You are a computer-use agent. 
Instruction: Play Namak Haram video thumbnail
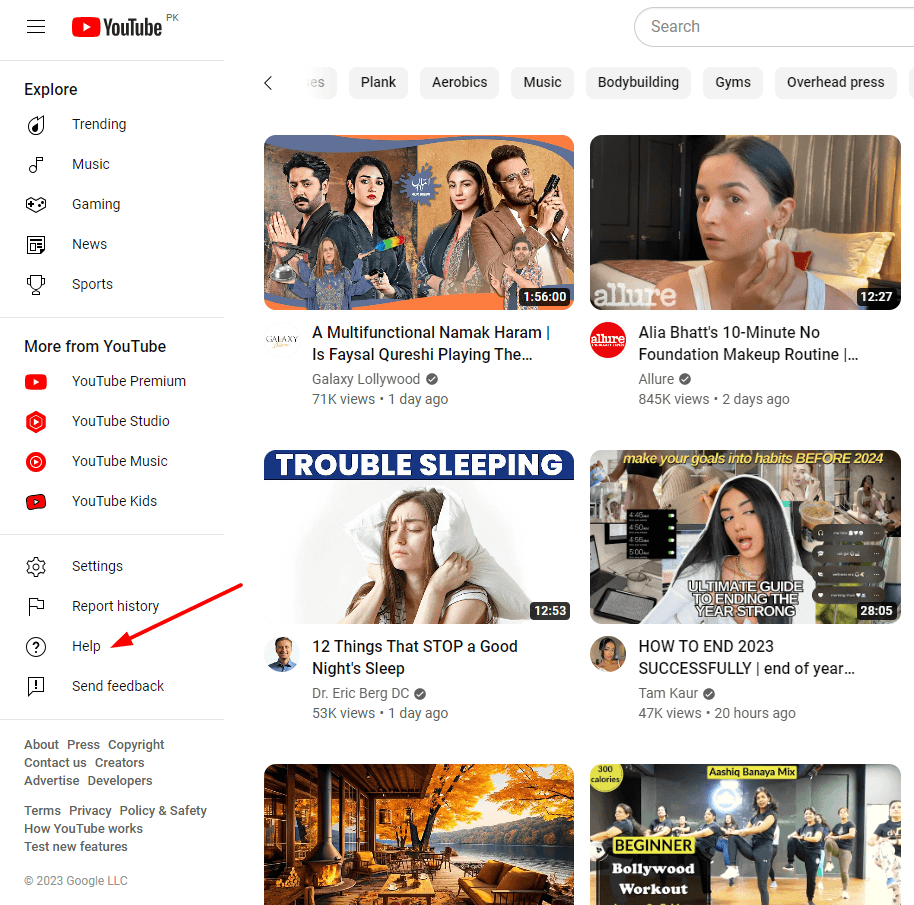point(419,222)
